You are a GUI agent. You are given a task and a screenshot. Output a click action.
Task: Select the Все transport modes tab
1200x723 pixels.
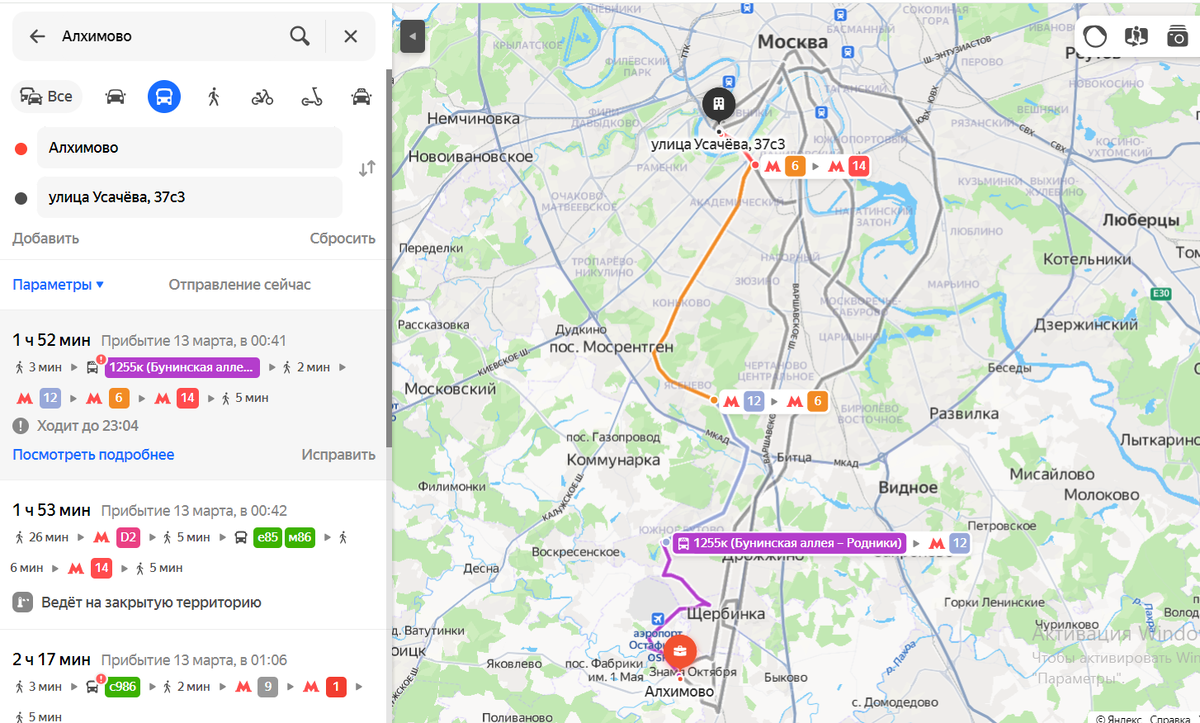[x=47, y=97]
